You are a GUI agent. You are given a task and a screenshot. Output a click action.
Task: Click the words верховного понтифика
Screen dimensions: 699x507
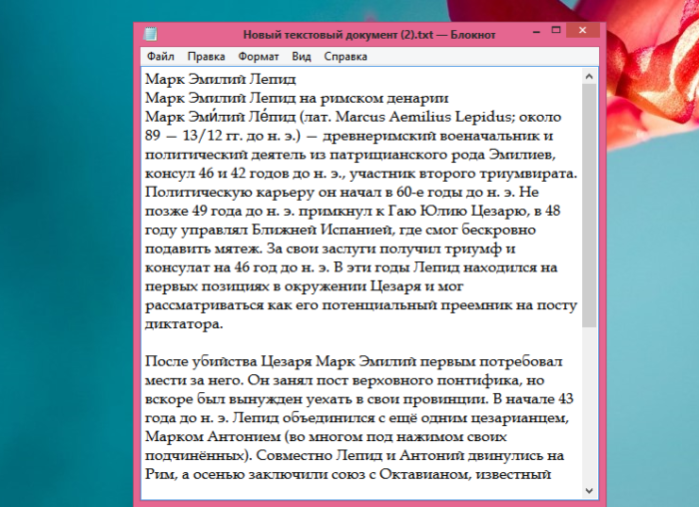tap(435, 380)
